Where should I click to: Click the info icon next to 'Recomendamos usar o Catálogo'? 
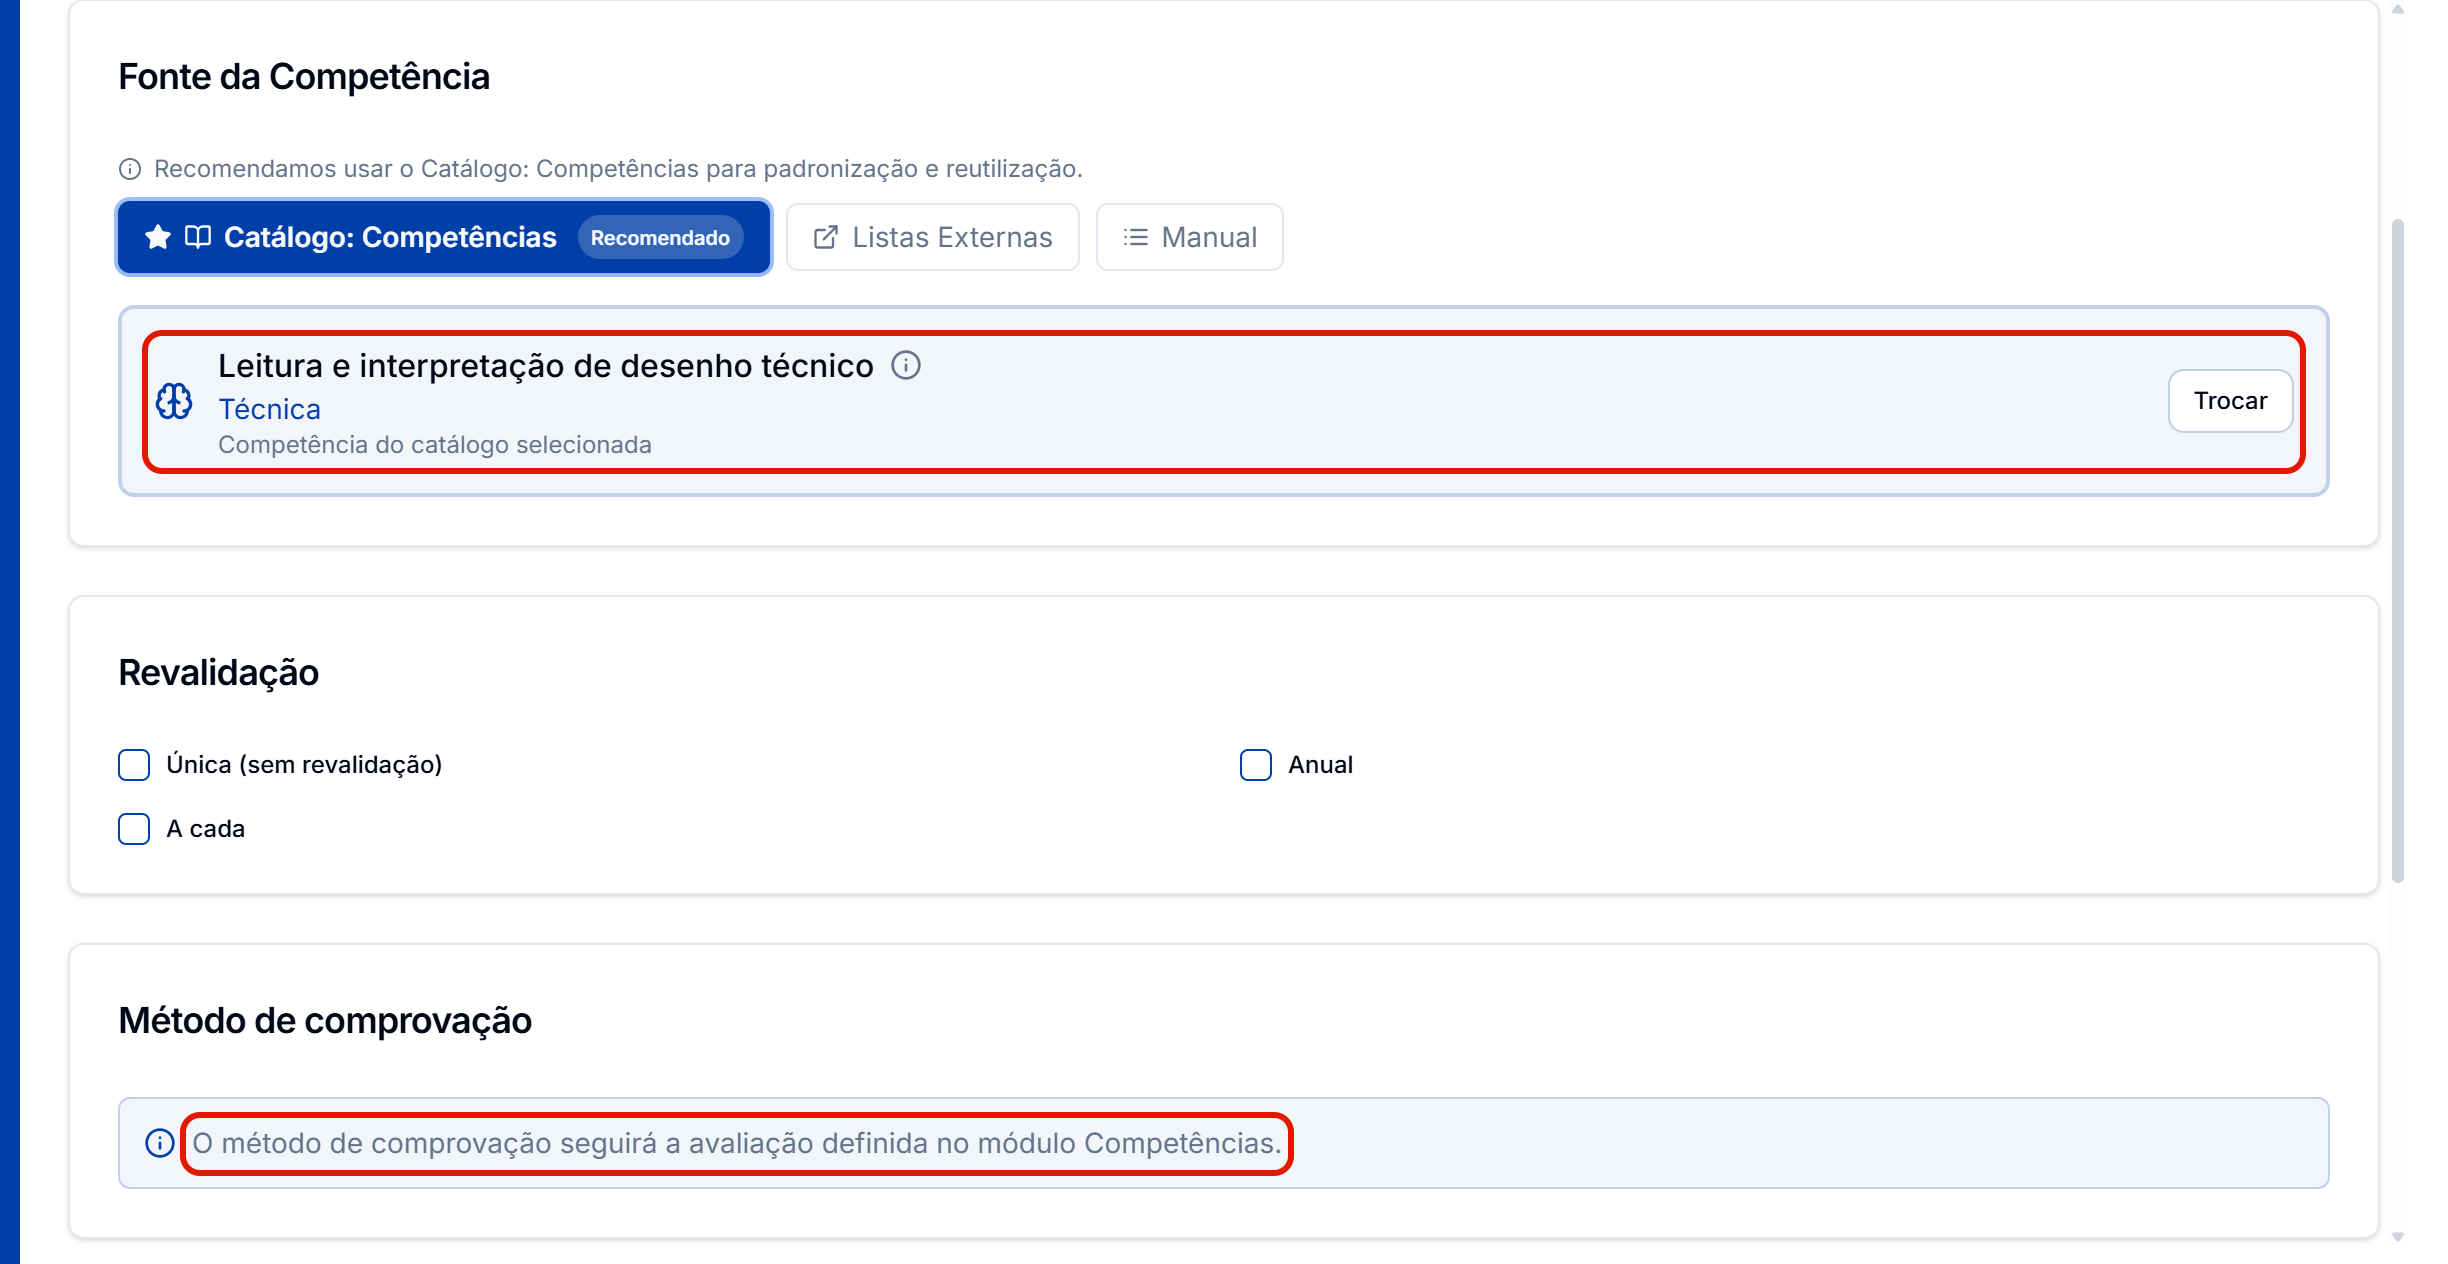(x=130, y=169)
